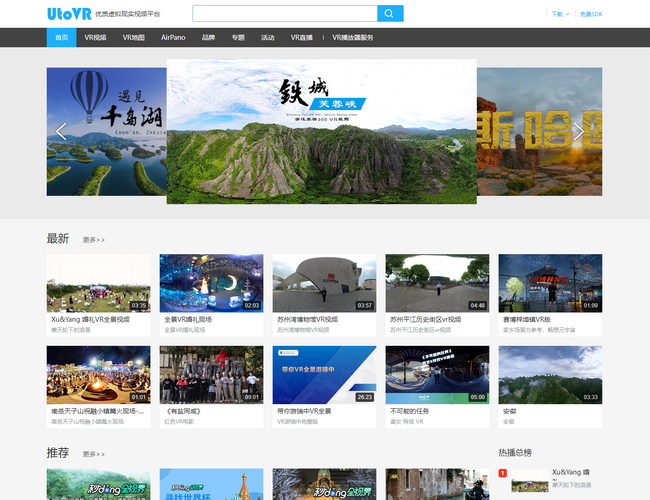Expand 更多>> beside 最新 section
650x500 pixels.
coord(93,240)
